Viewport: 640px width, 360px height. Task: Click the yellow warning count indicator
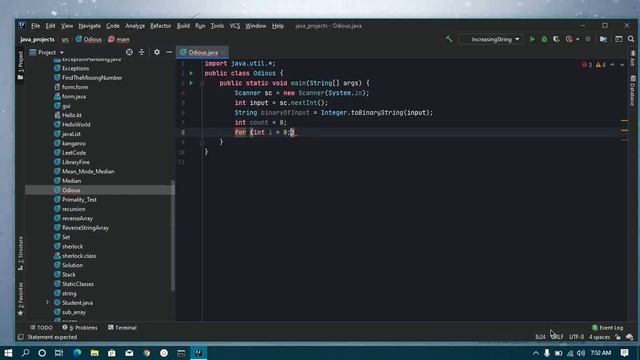coord(600,65)
